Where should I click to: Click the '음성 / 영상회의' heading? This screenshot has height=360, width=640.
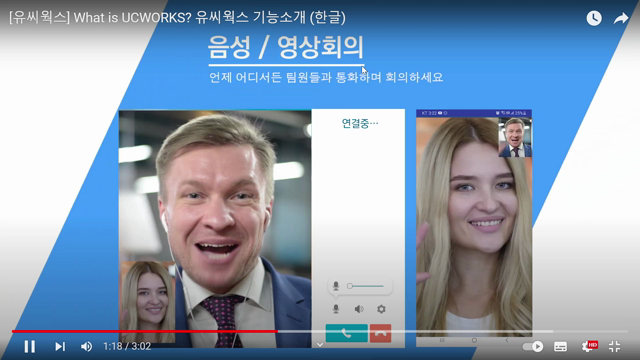tap(285, 47)
